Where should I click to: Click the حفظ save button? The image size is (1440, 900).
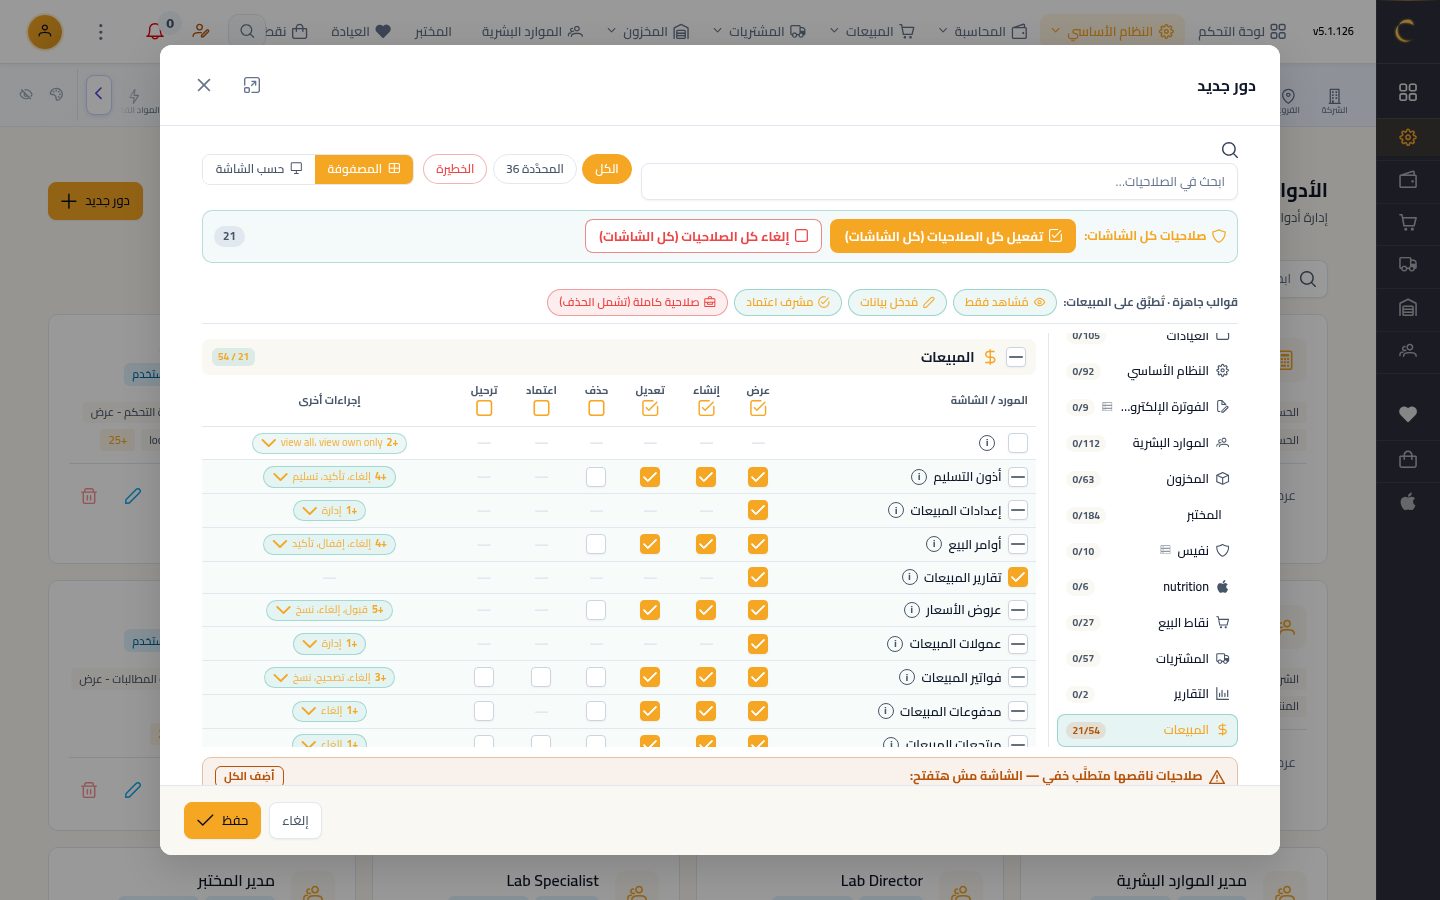pyautogui.click(x=222, y=820)
